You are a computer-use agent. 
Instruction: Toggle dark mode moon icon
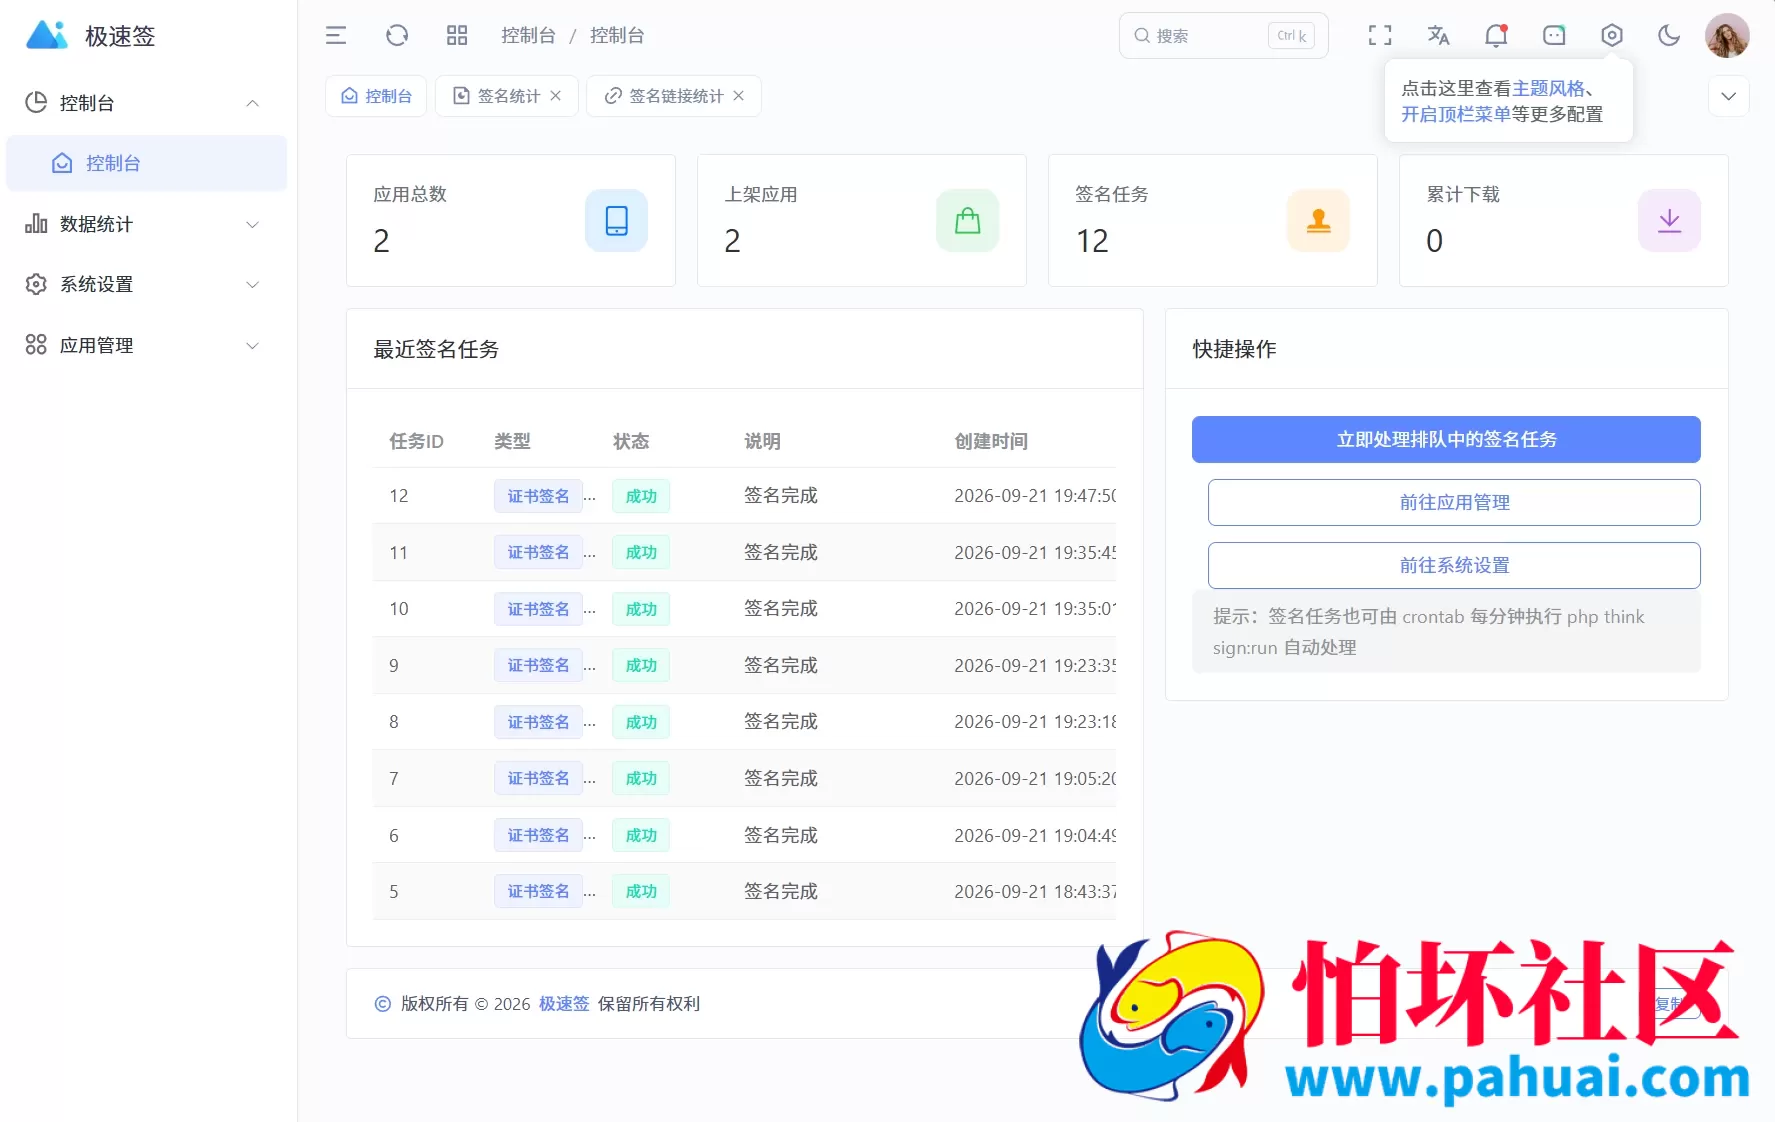1669,36
